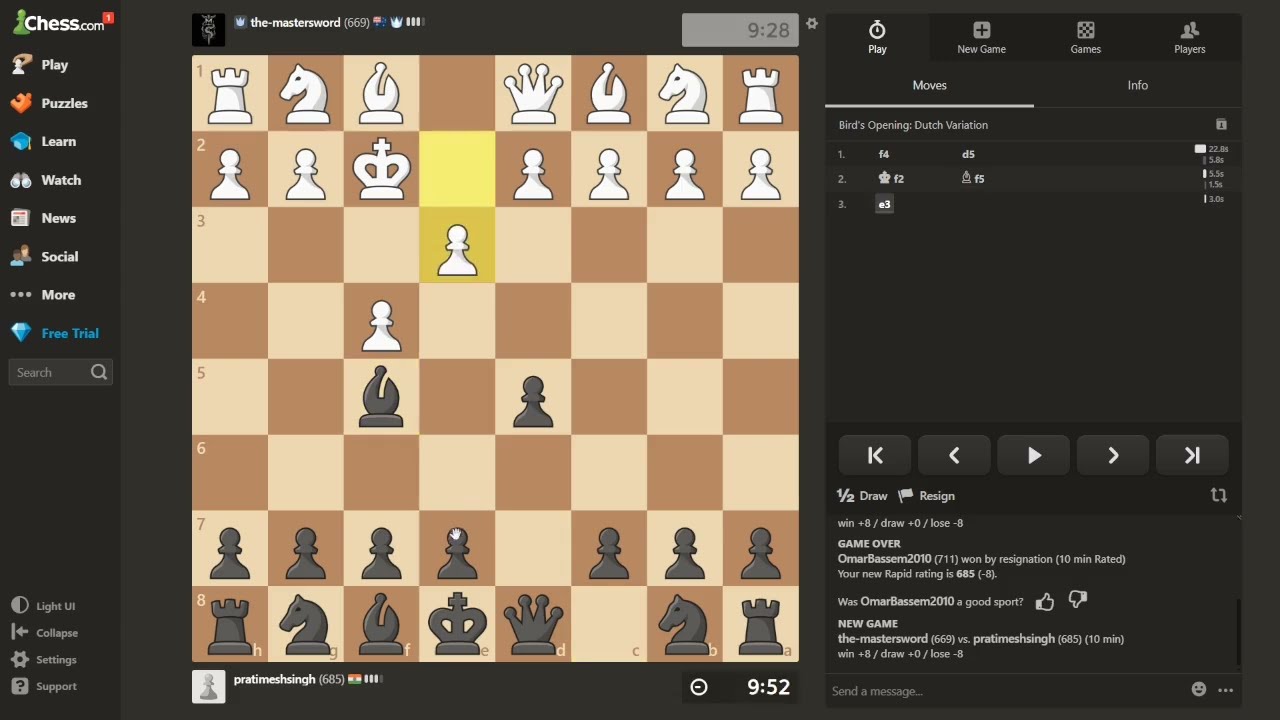Screen dimensions: 1280x720
Task: Play through the moves
Action: coord(1034,455)
